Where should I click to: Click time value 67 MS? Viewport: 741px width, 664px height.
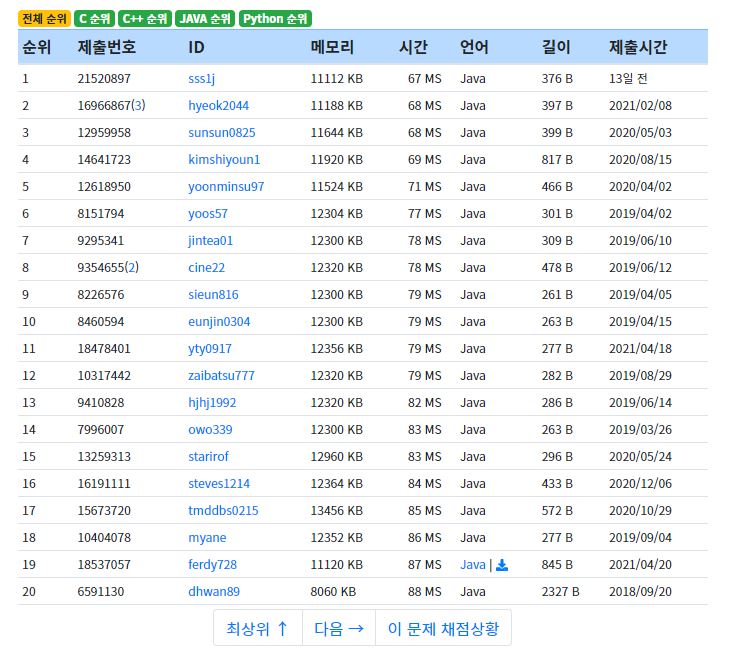point(424,78)
